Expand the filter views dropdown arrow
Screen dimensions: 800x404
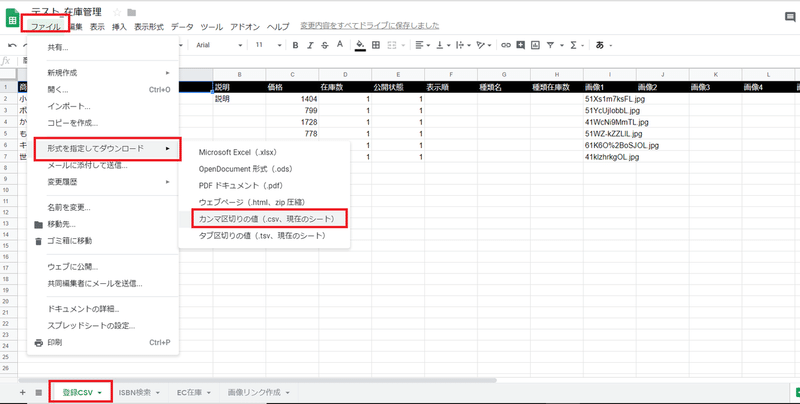tap(562, 45)
